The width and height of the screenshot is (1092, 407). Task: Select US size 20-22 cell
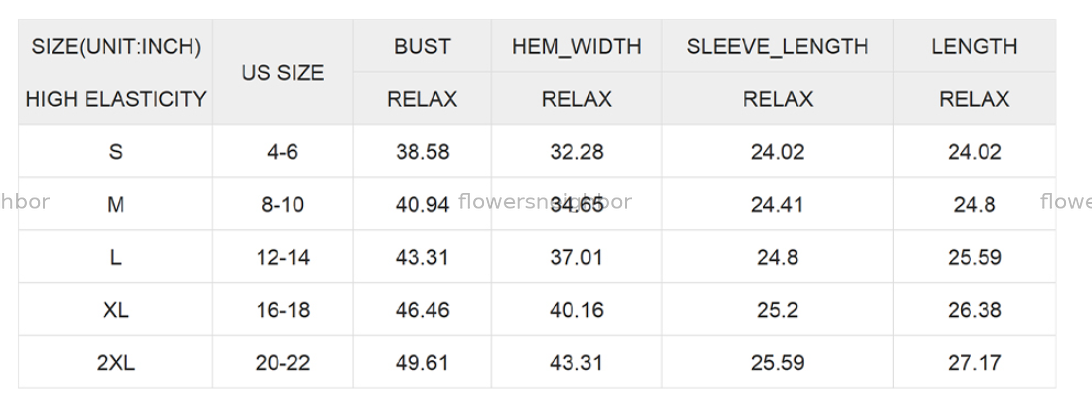point(284,362)
